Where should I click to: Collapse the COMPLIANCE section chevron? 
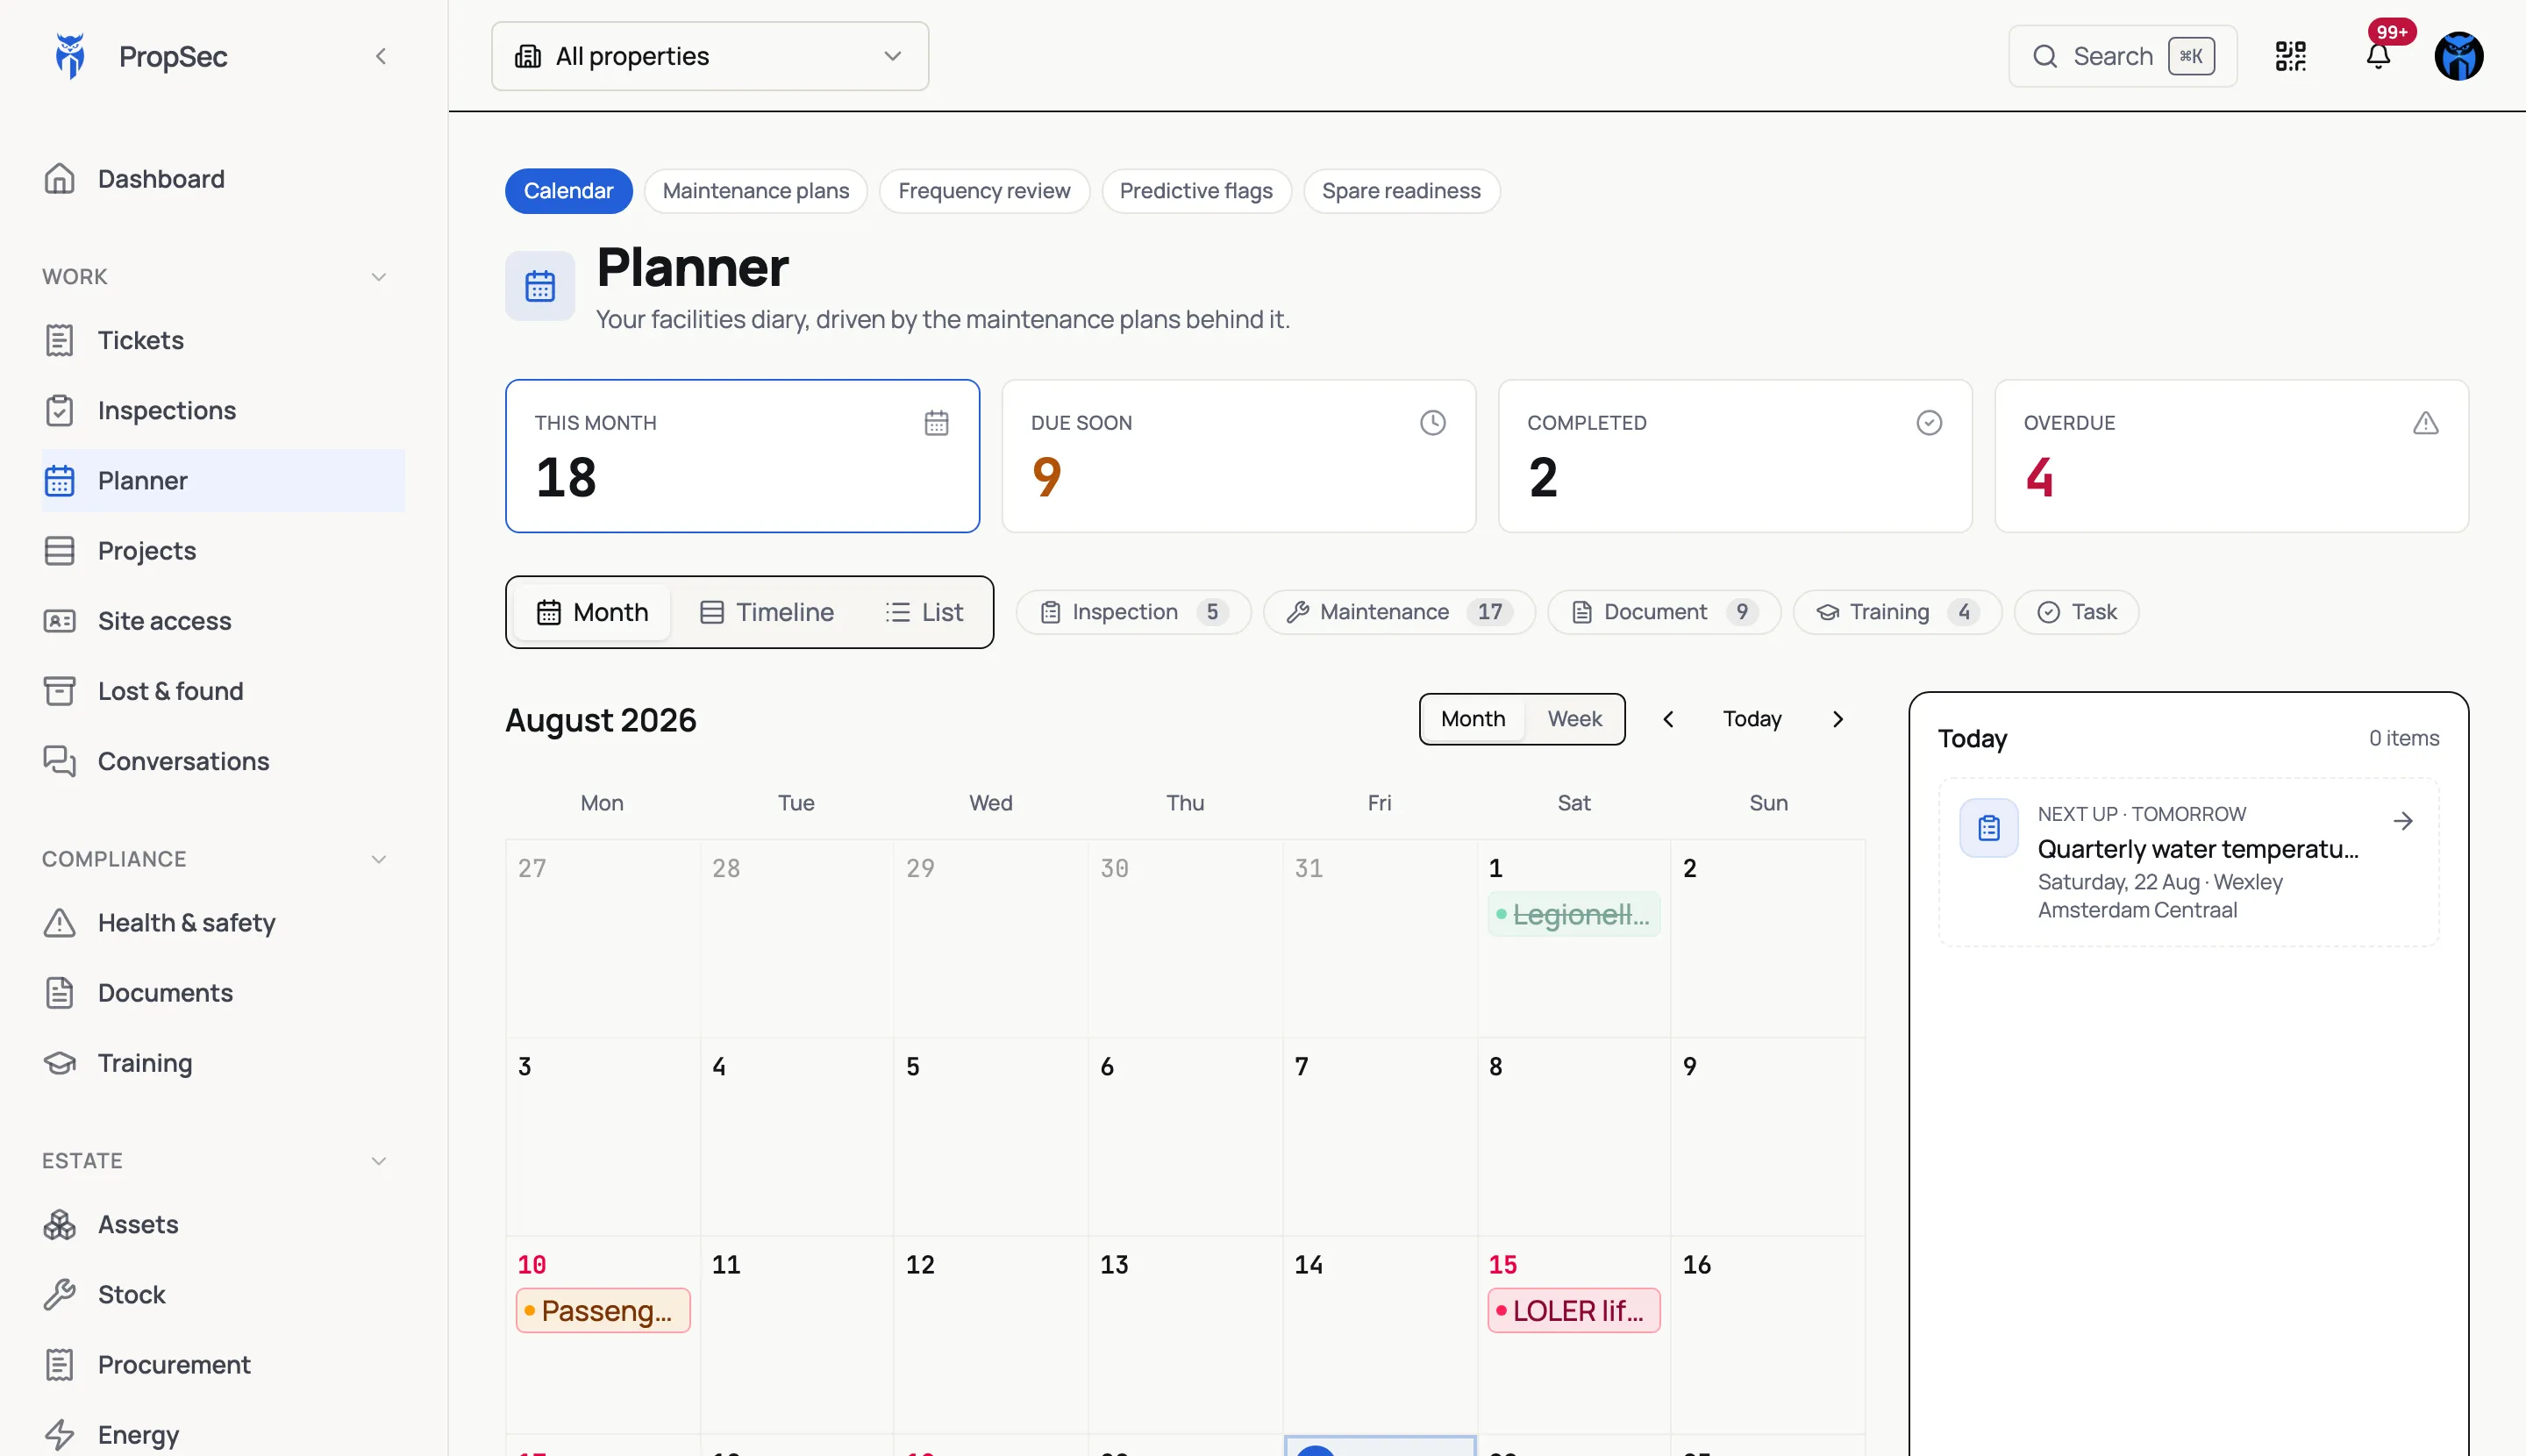pyautogui.click(x=379, y=859)
